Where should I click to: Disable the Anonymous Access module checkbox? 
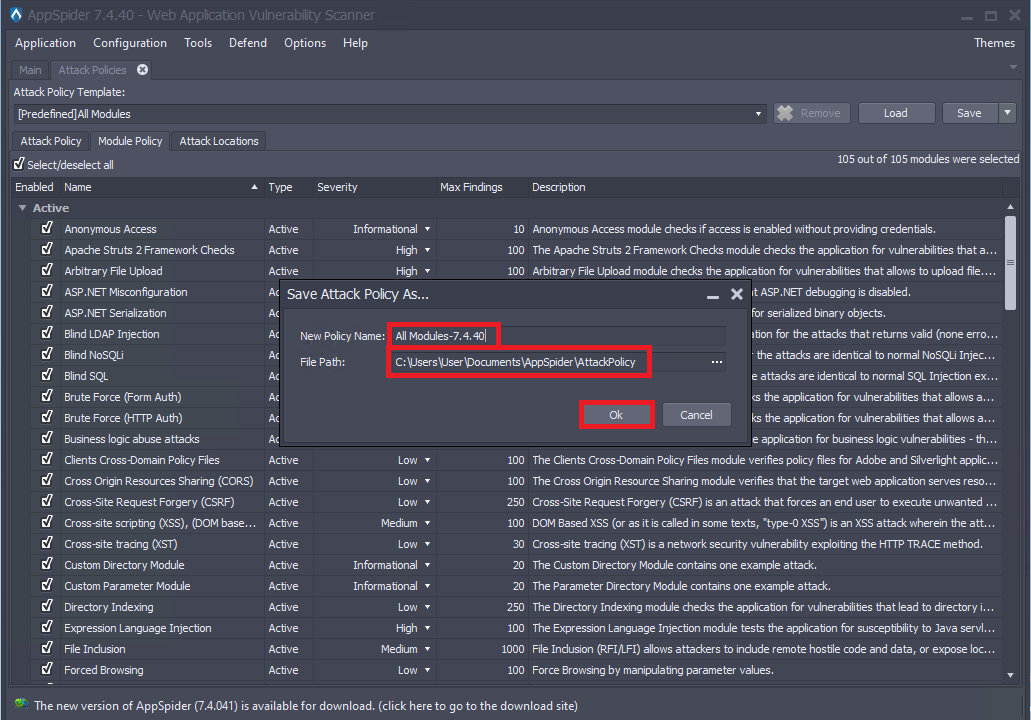47,228
